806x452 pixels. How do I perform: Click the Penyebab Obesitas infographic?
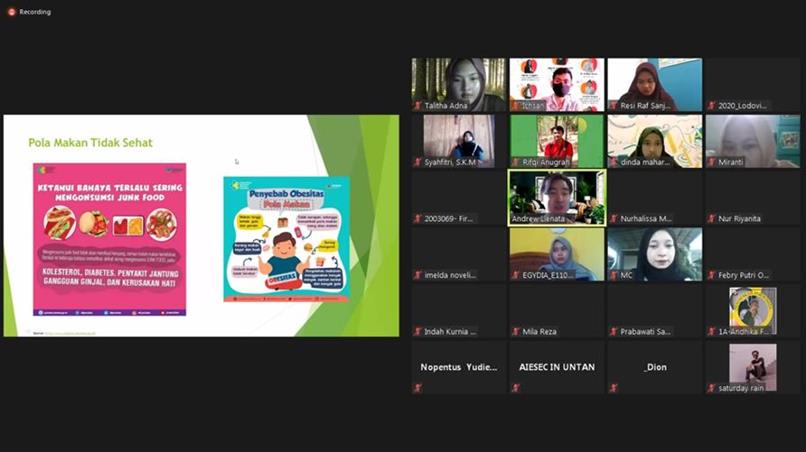point(286,239)
